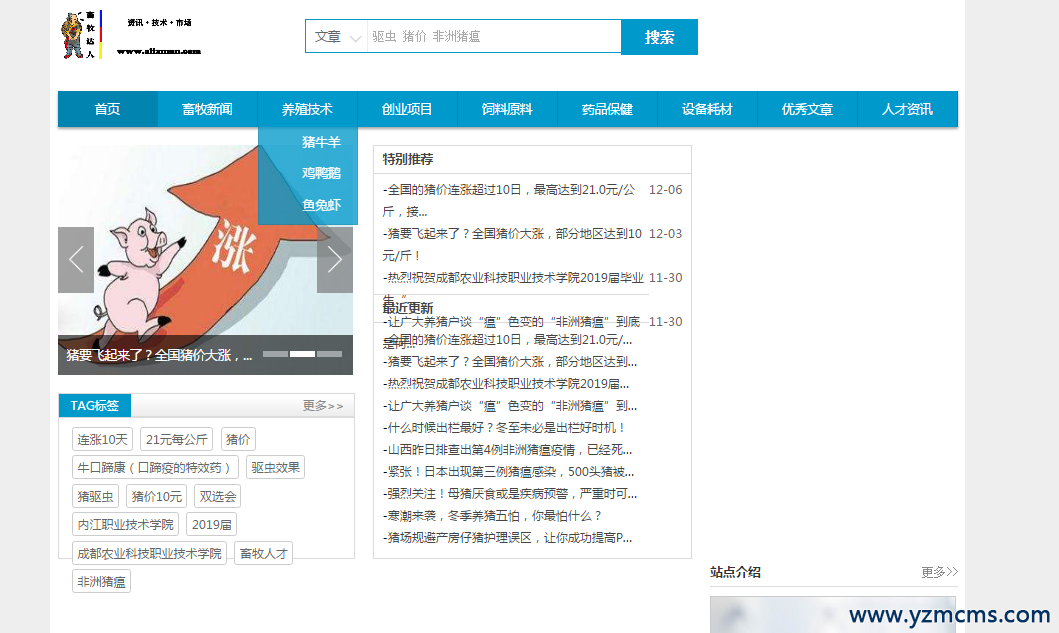Open slide caption 猪要飞起来了？全国猪价大涨

coord(159,355)
